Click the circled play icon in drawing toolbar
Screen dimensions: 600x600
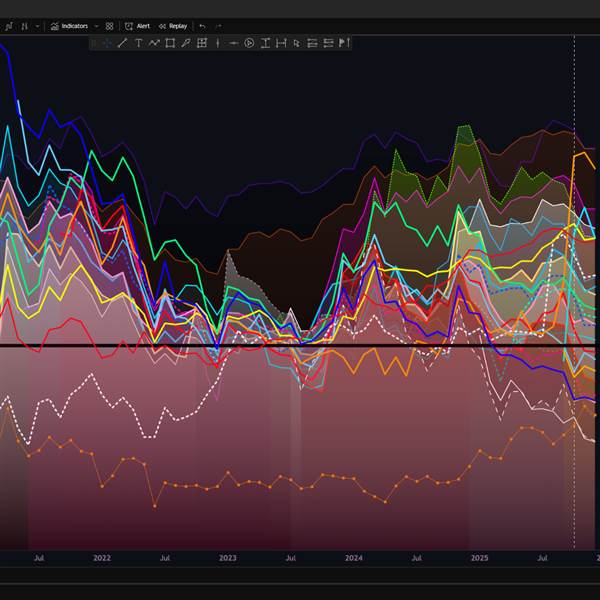click(250, 43)
